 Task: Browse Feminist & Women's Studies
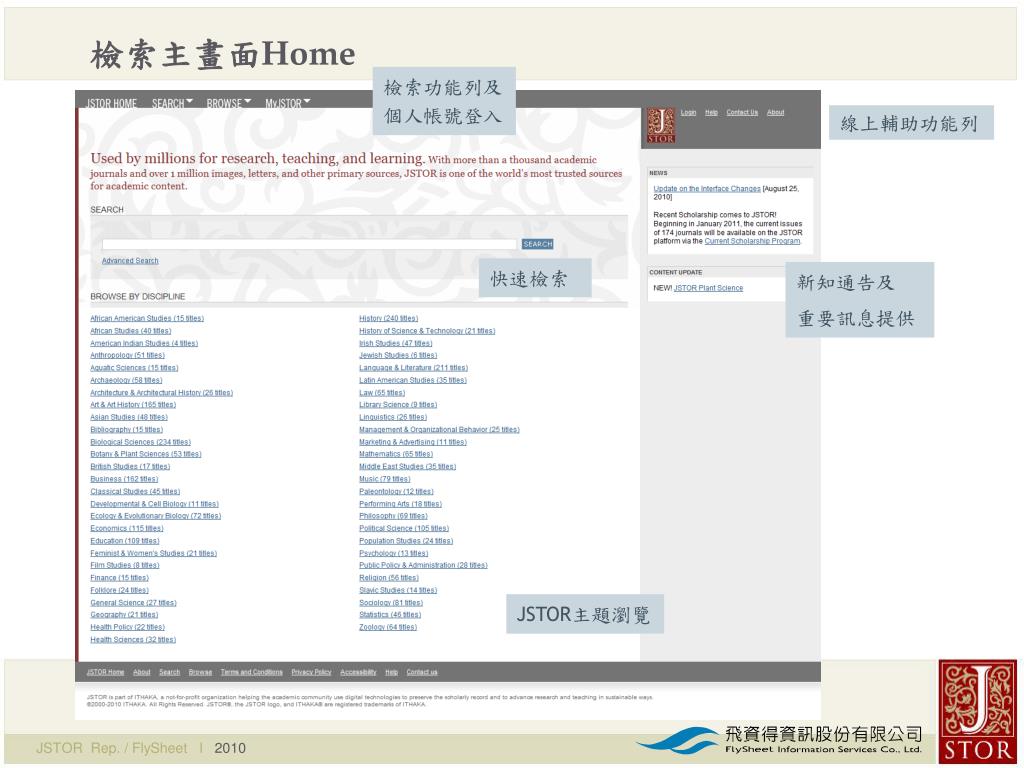tap(153, 553)
